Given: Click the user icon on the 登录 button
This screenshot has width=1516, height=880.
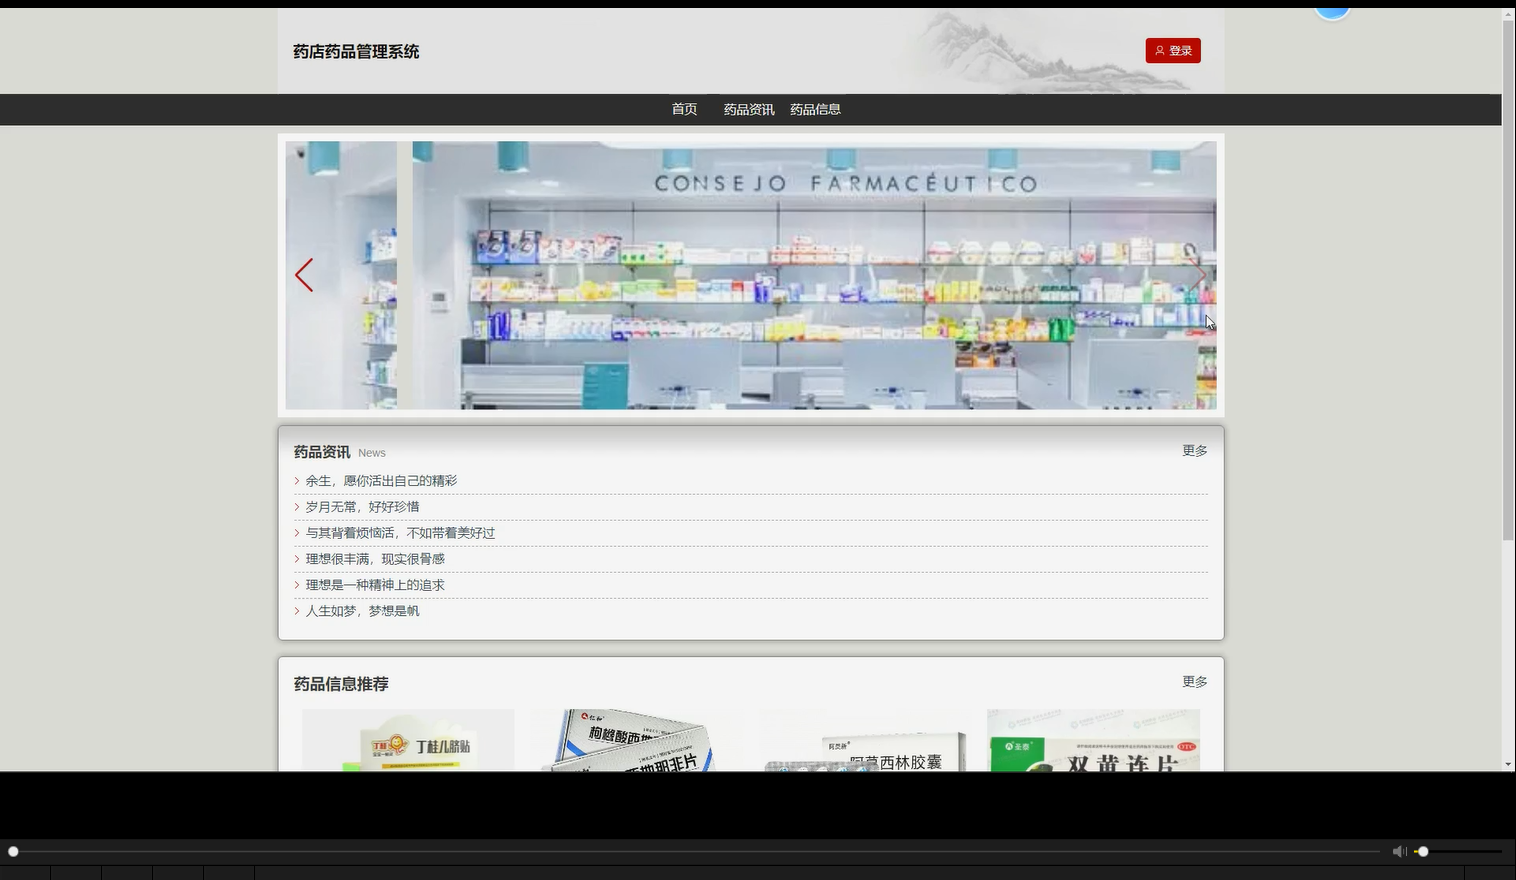Looking at the screenshot, I should (1160, 50).
